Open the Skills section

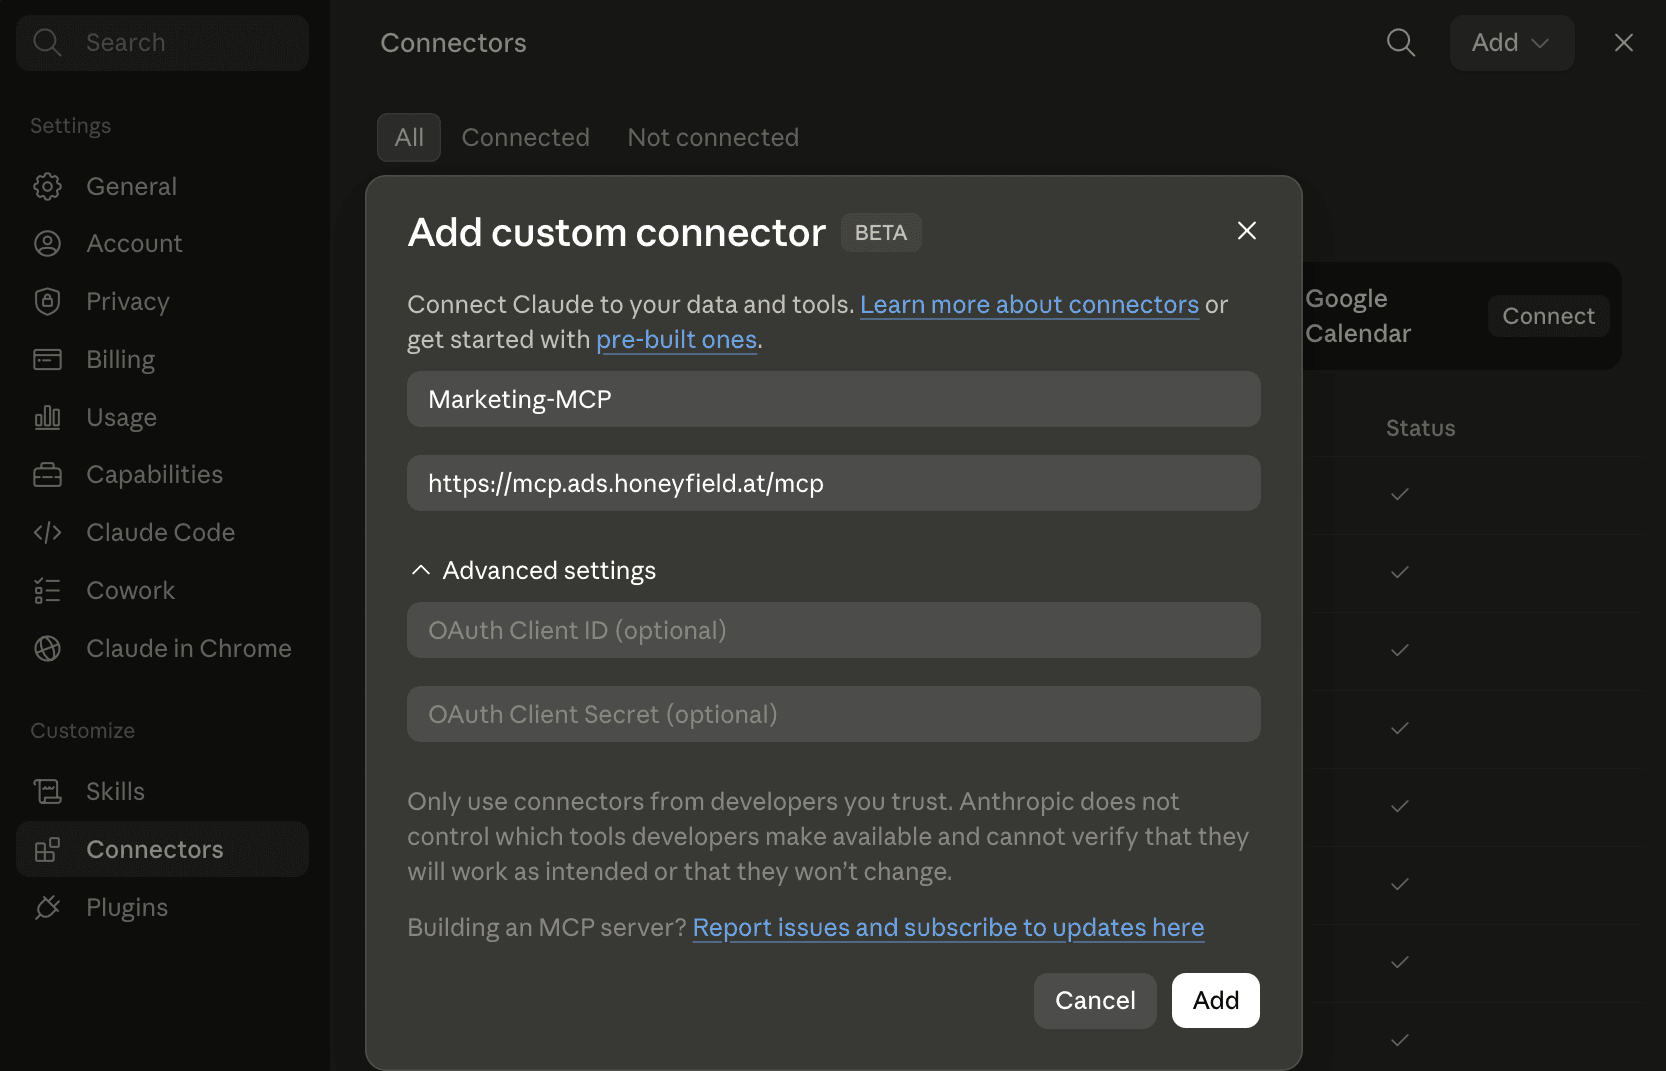pos(162,792)
